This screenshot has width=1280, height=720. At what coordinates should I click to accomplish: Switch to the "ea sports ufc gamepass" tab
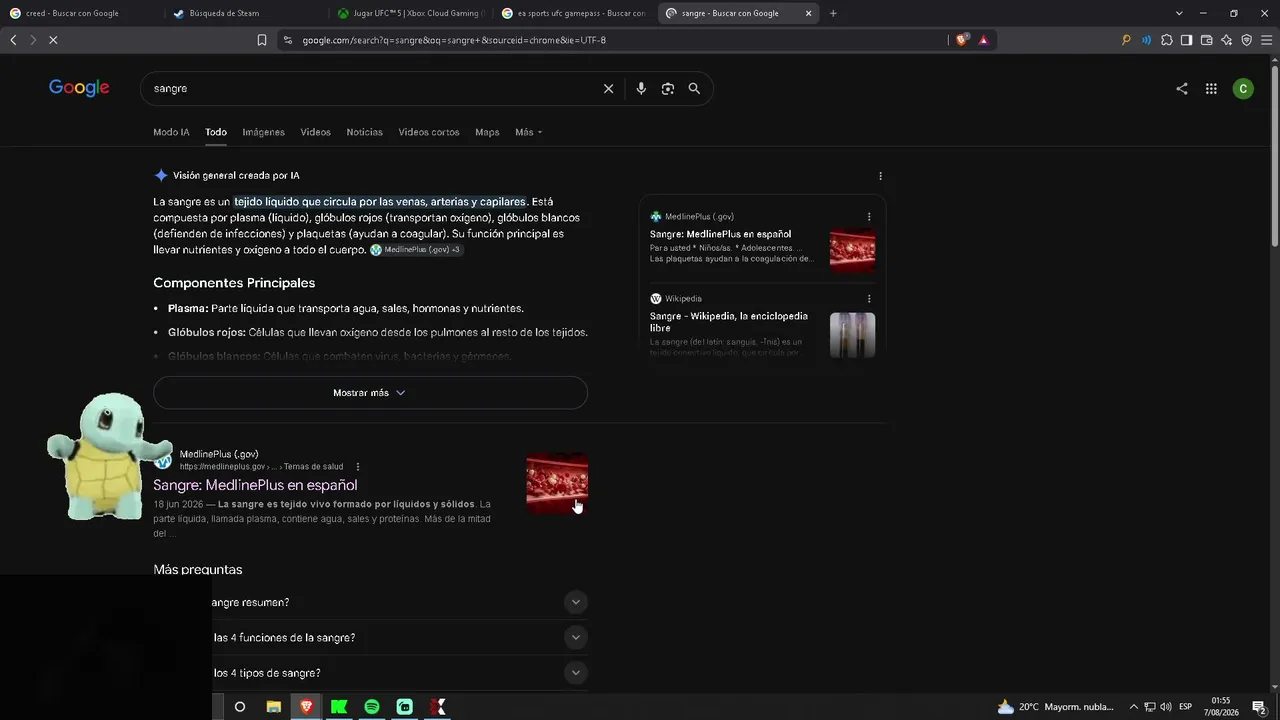point(574,13)
